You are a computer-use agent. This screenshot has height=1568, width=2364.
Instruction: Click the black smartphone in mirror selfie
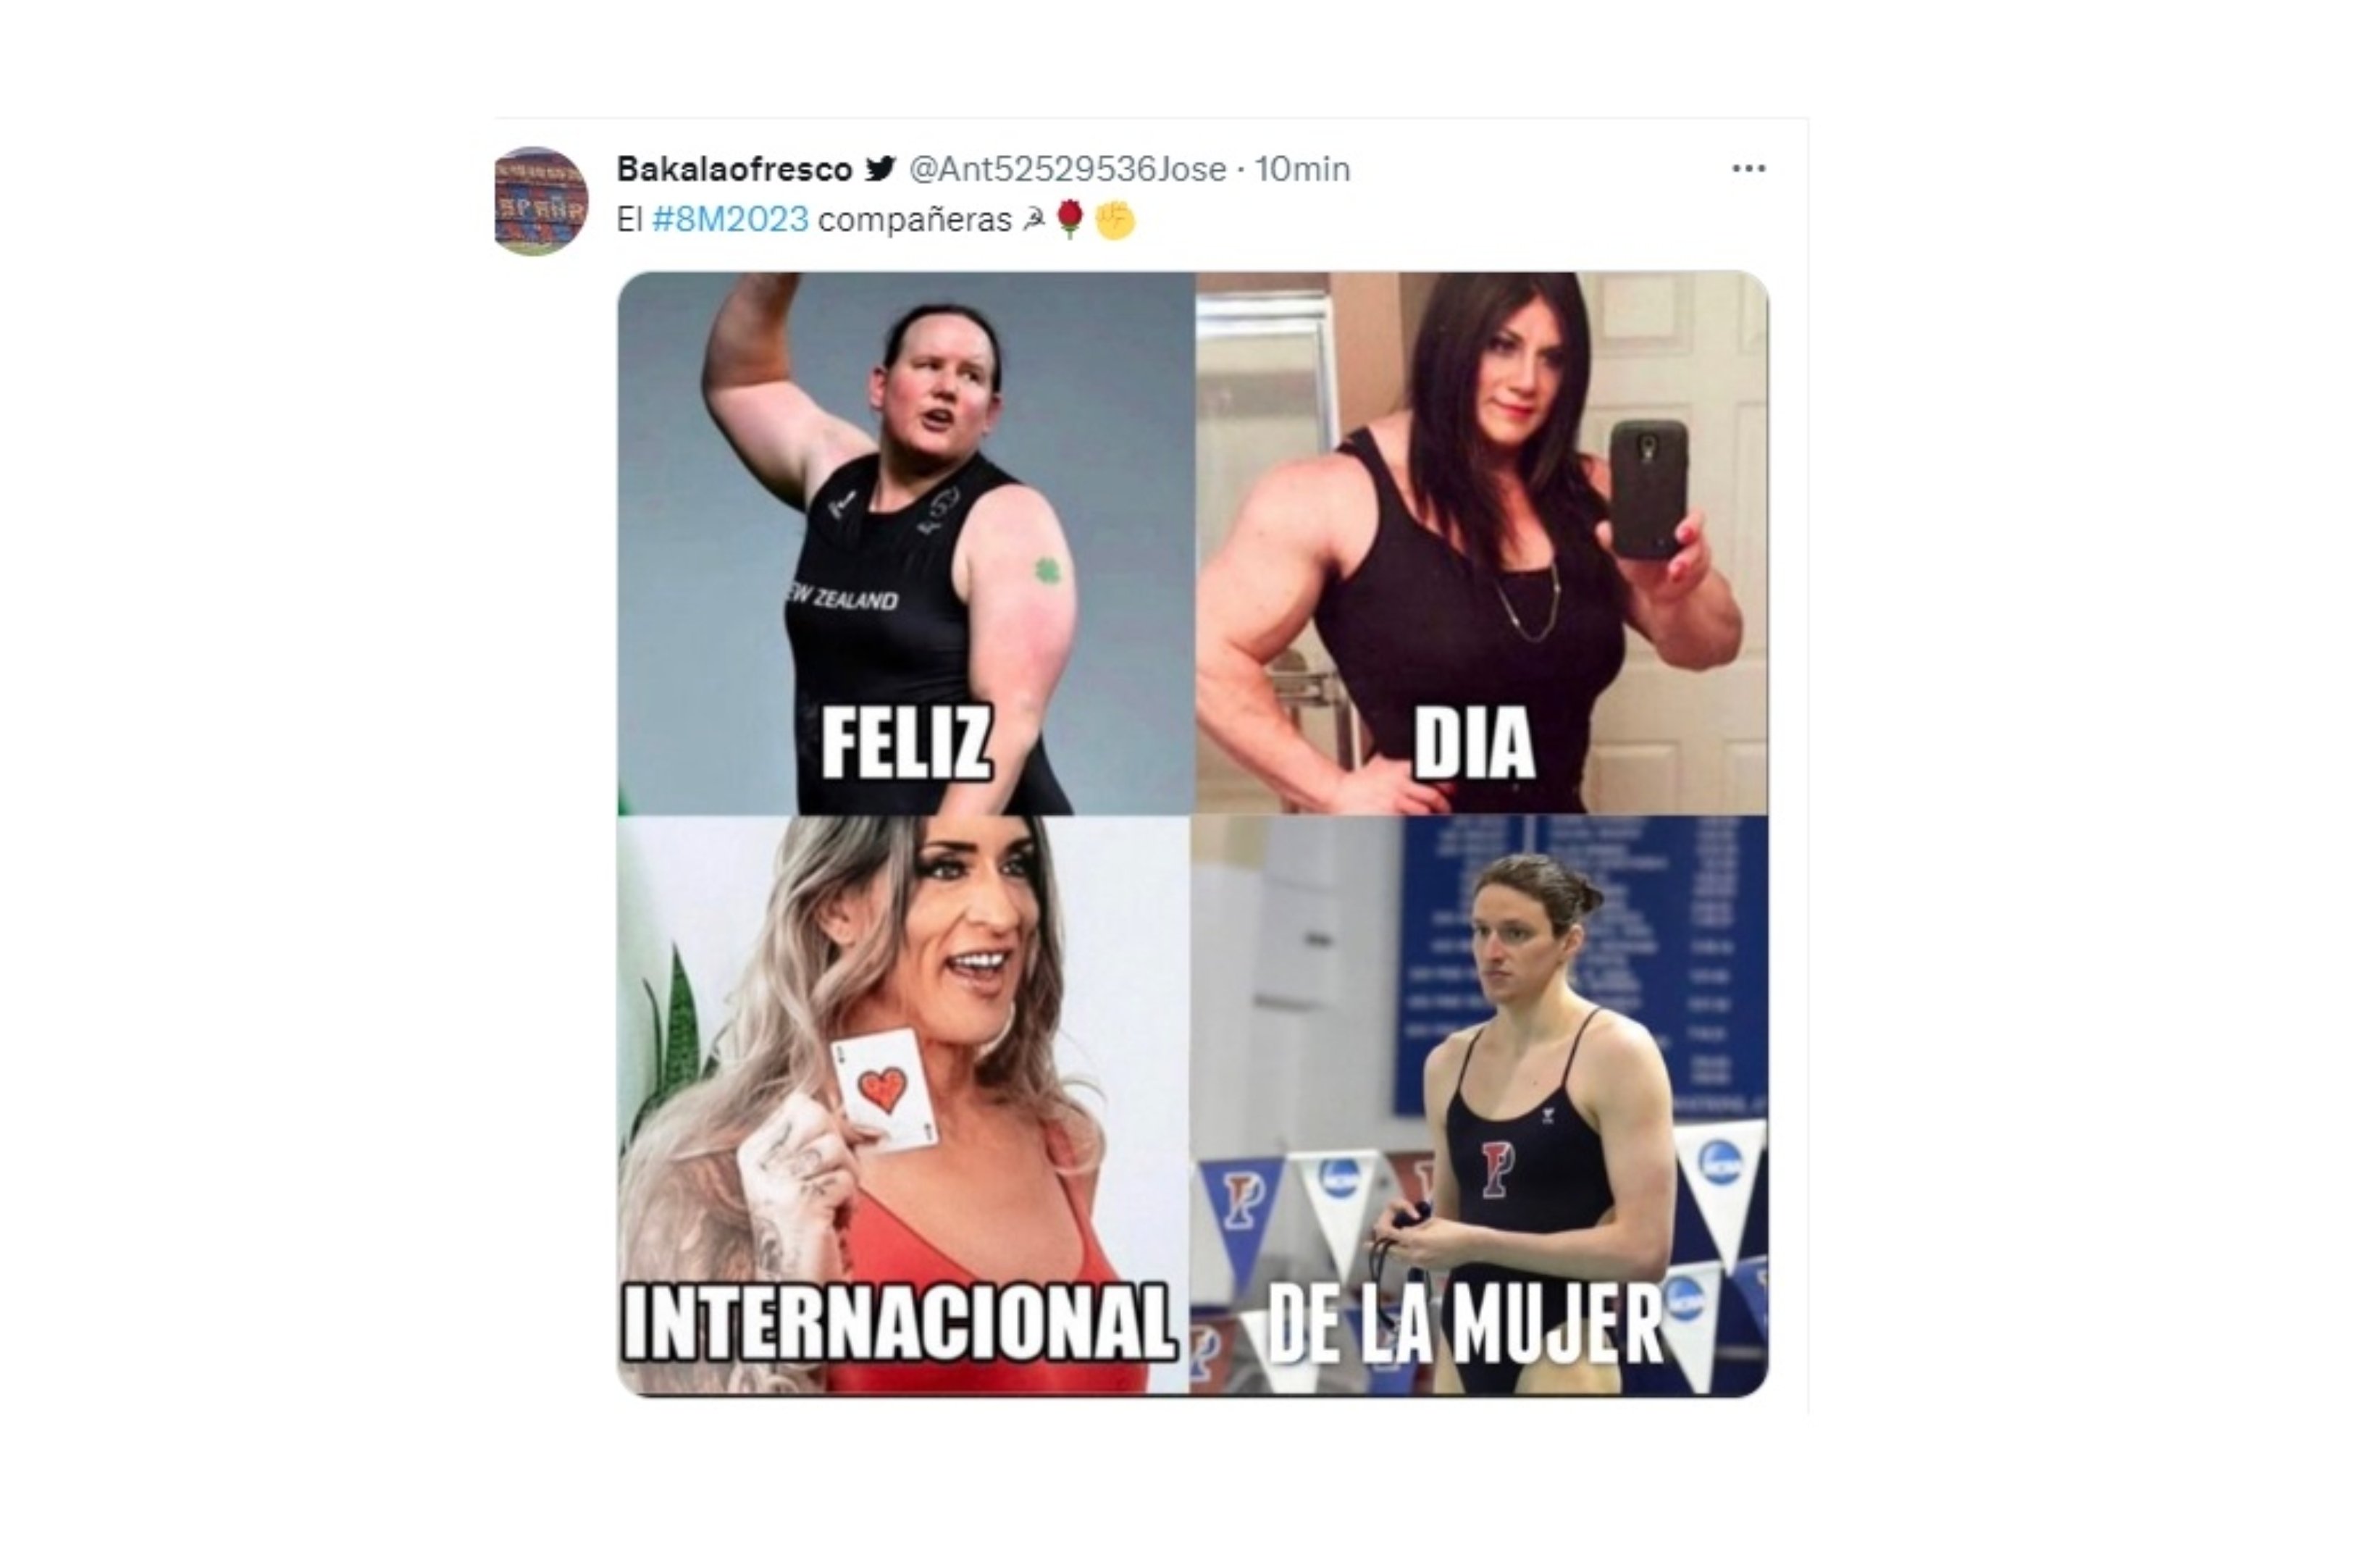coord(1648,489)
